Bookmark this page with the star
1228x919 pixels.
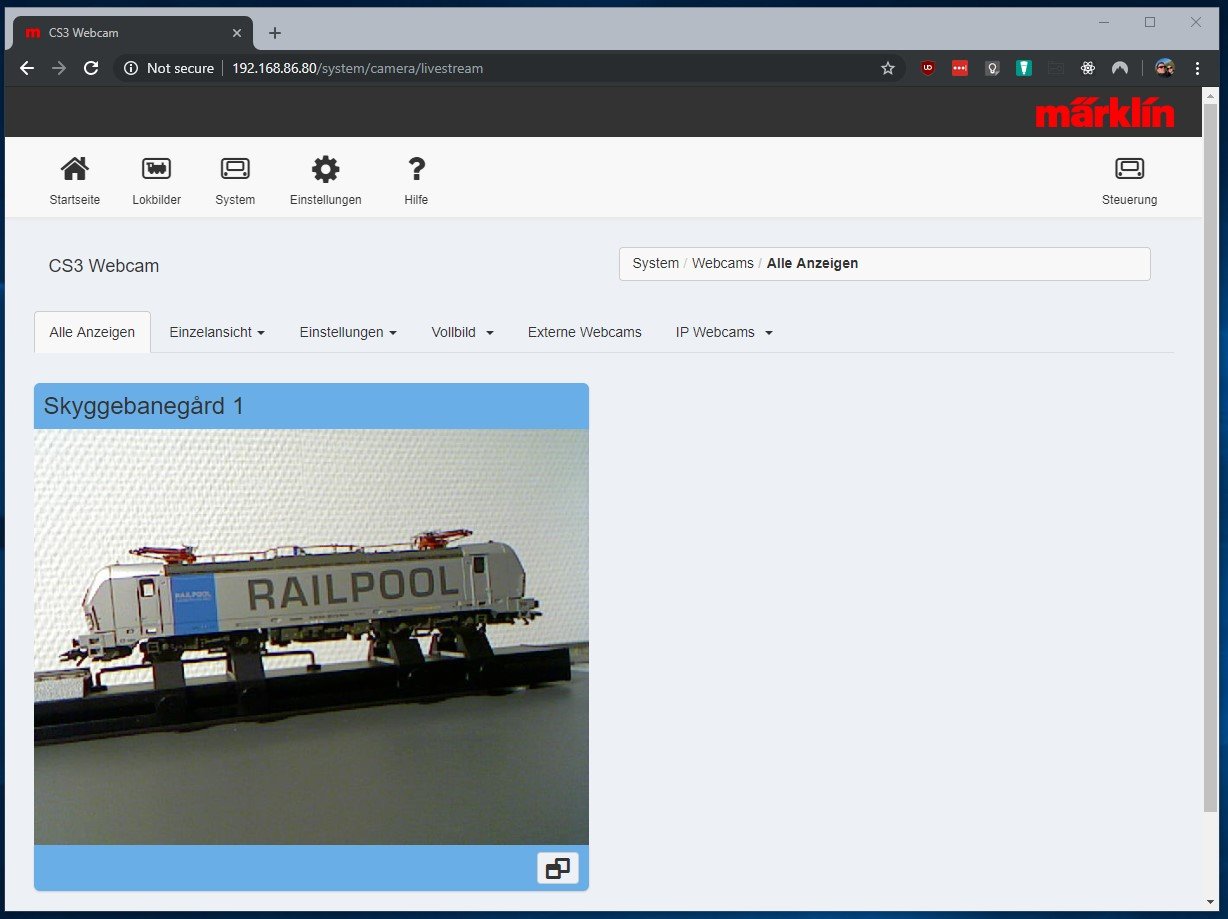tap(887, 68)
